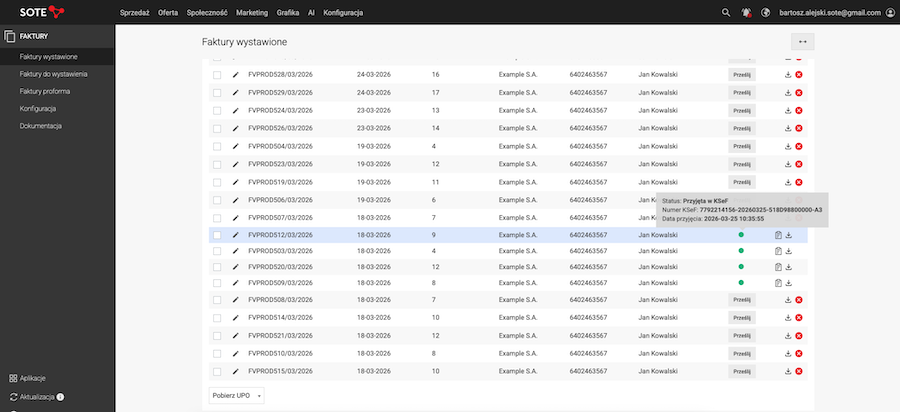Check the FVPROD515/03/2026 row checkbox

pyautogui.click(x=217, y=371)
